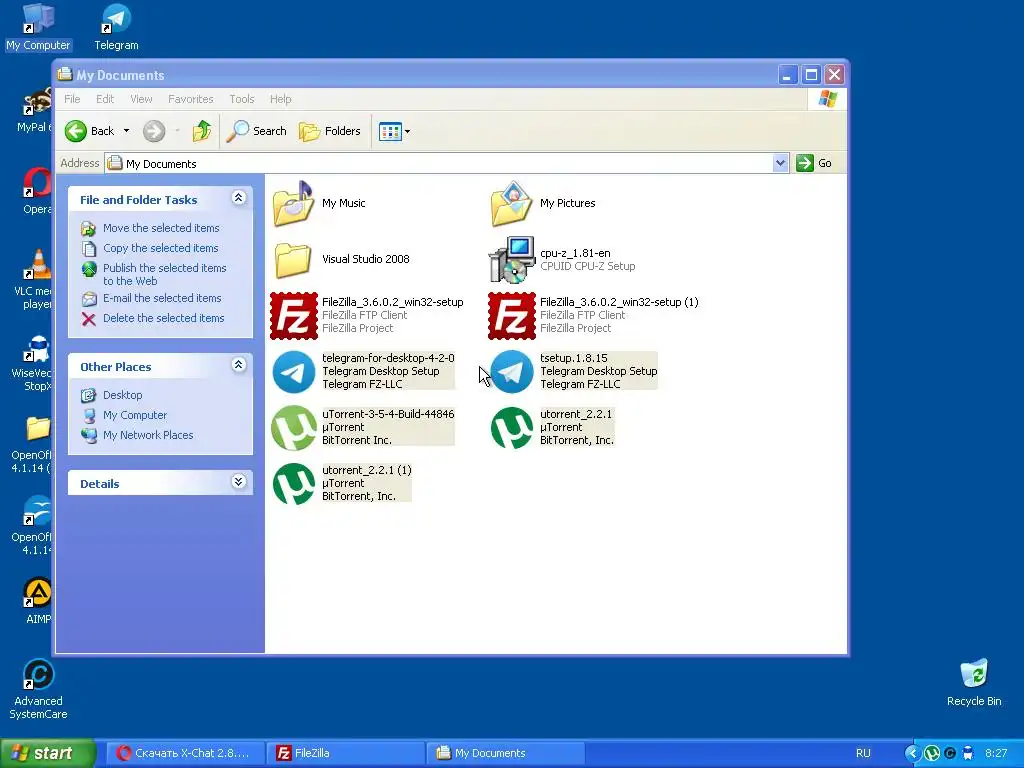Click the uTorrent system tray icon
The height and width of the screenshot is (768, 1024).
click(x=932, y=753)
